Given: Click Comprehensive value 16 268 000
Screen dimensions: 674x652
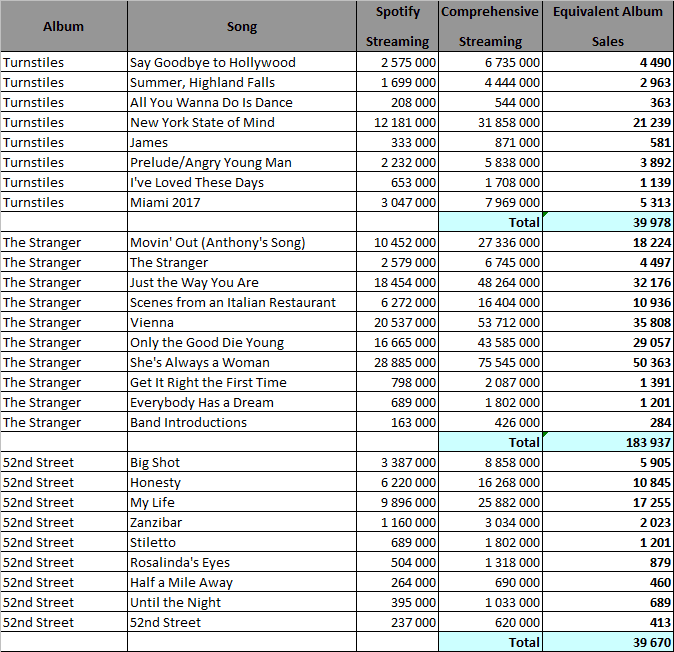Looking at the screenshot, I should point(490,482).
